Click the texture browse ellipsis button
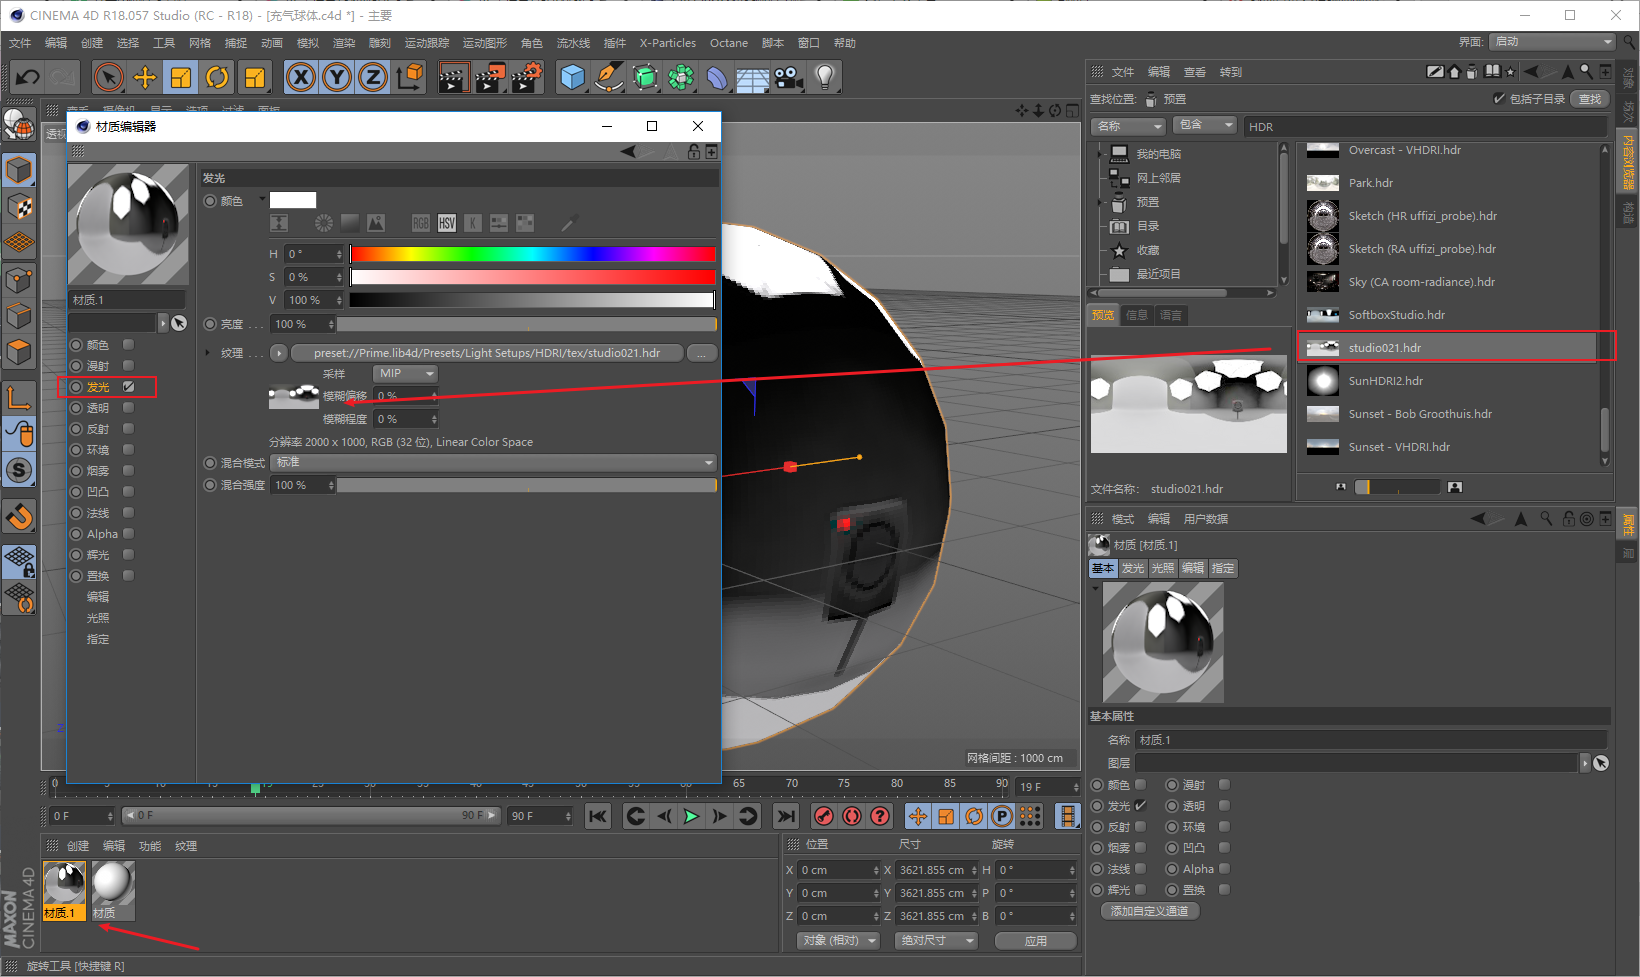The height and width of the screenshot is (977, 1640). pos(702,353)
